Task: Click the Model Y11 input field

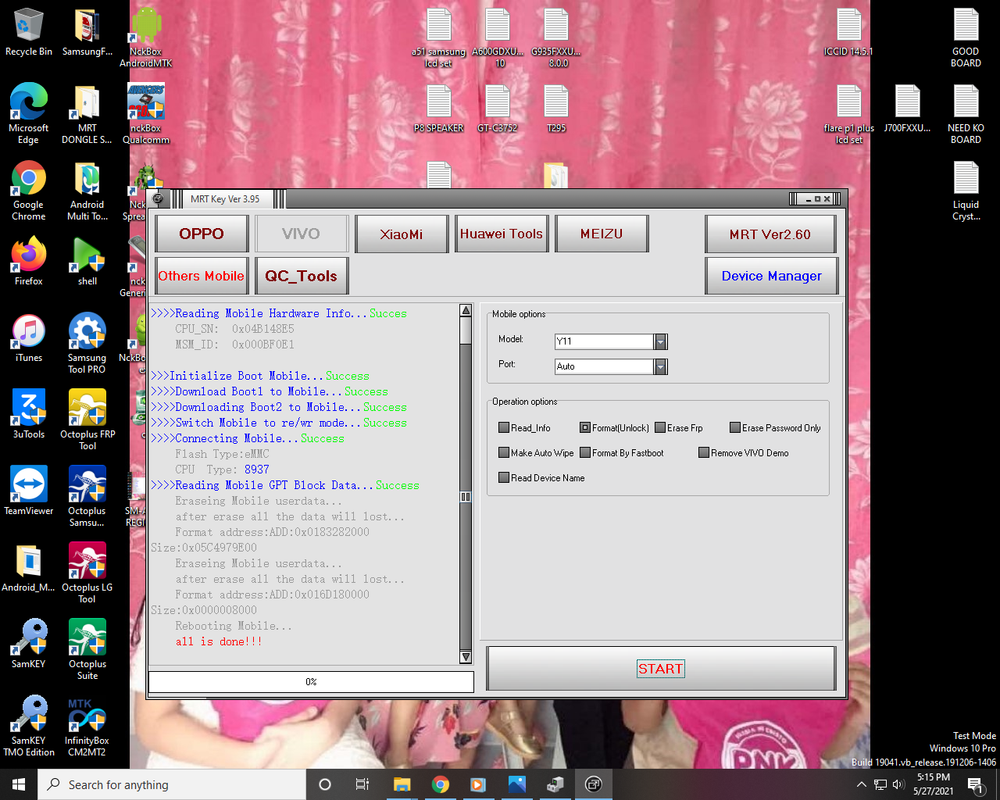Action: (x=604, y=341)
